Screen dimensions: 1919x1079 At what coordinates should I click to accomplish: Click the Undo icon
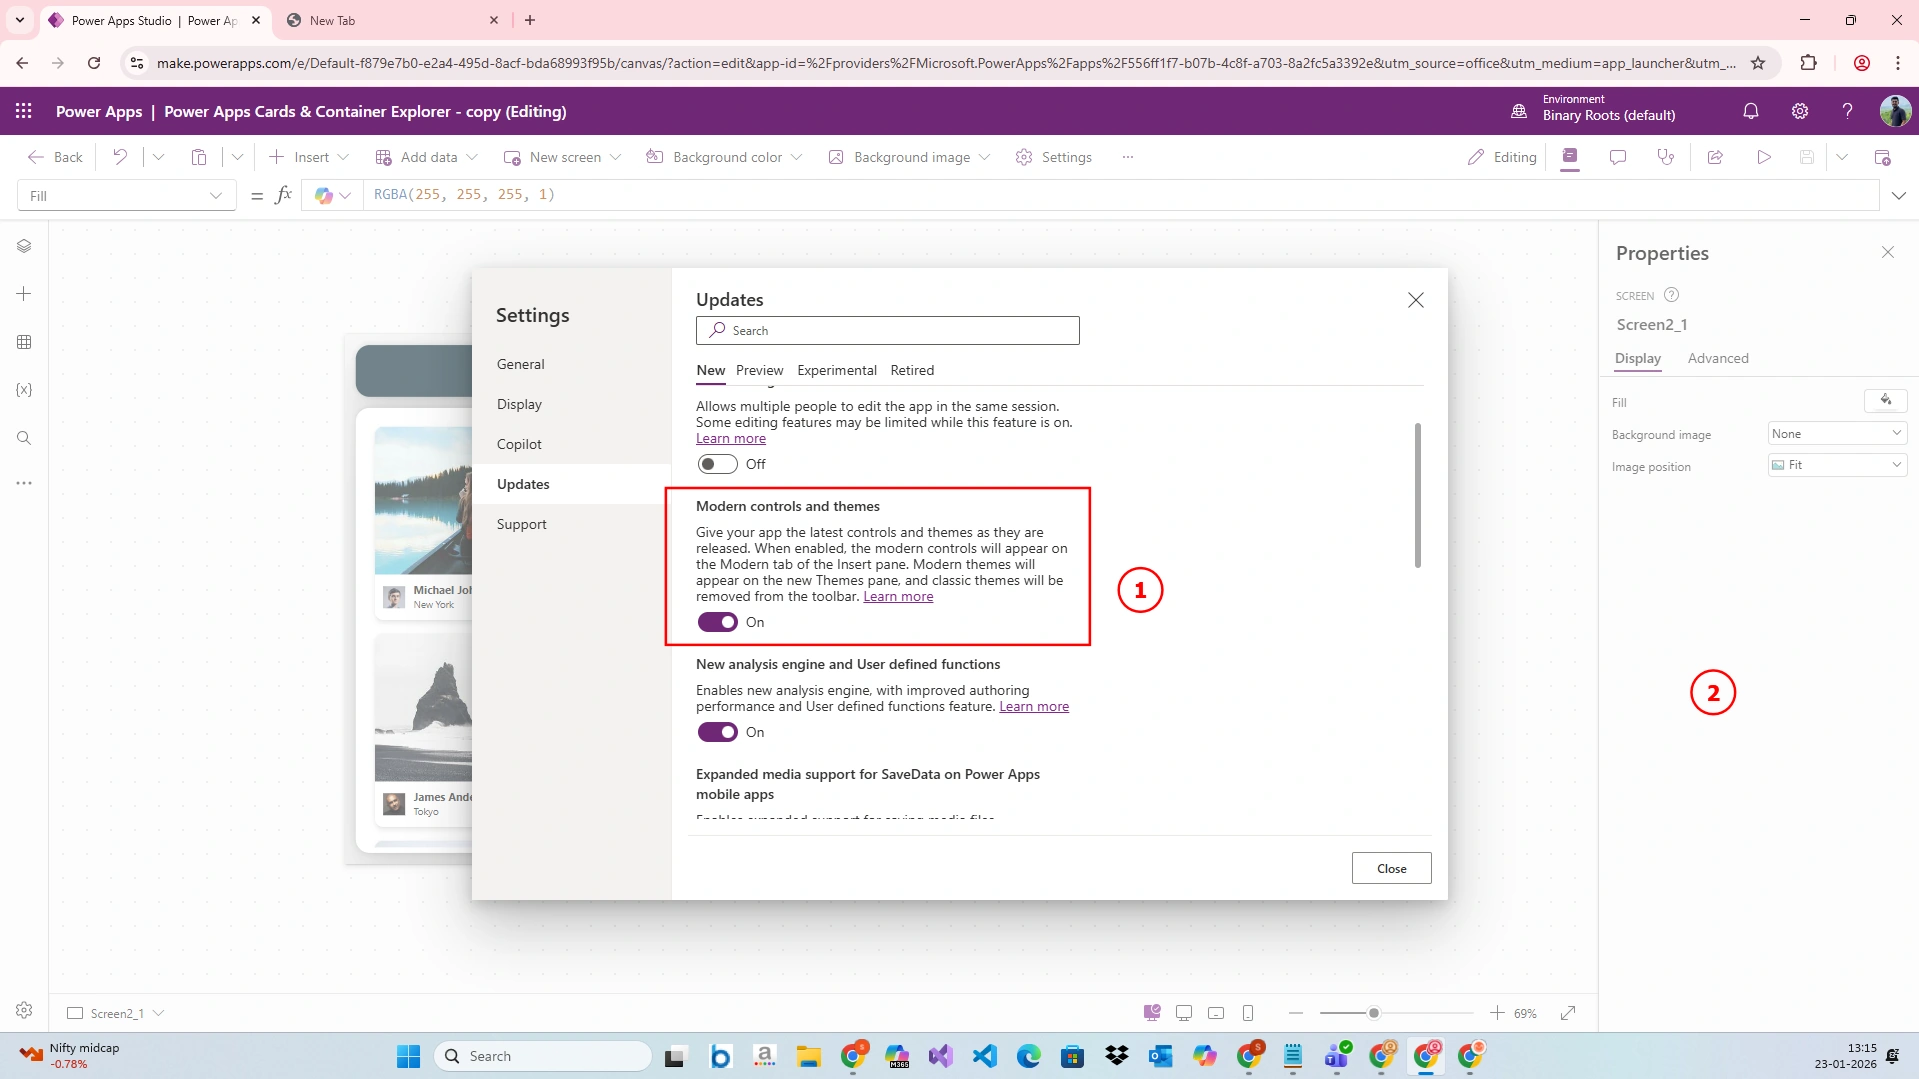point(120,157)
